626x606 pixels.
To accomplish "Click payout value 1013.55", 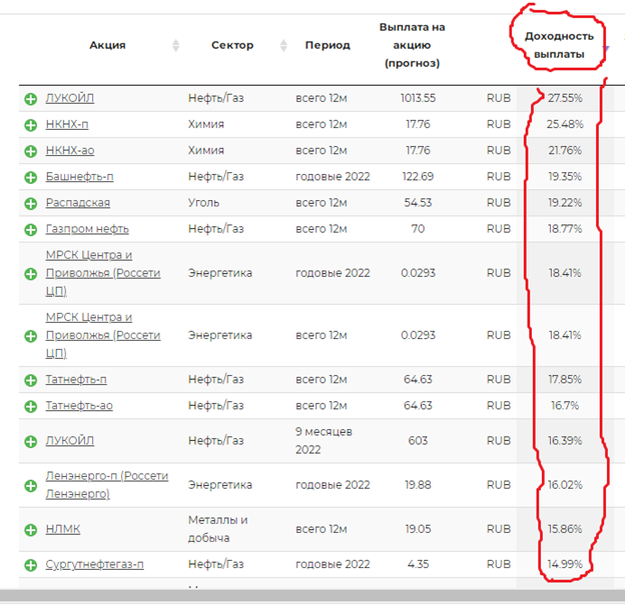I will 418,98.
